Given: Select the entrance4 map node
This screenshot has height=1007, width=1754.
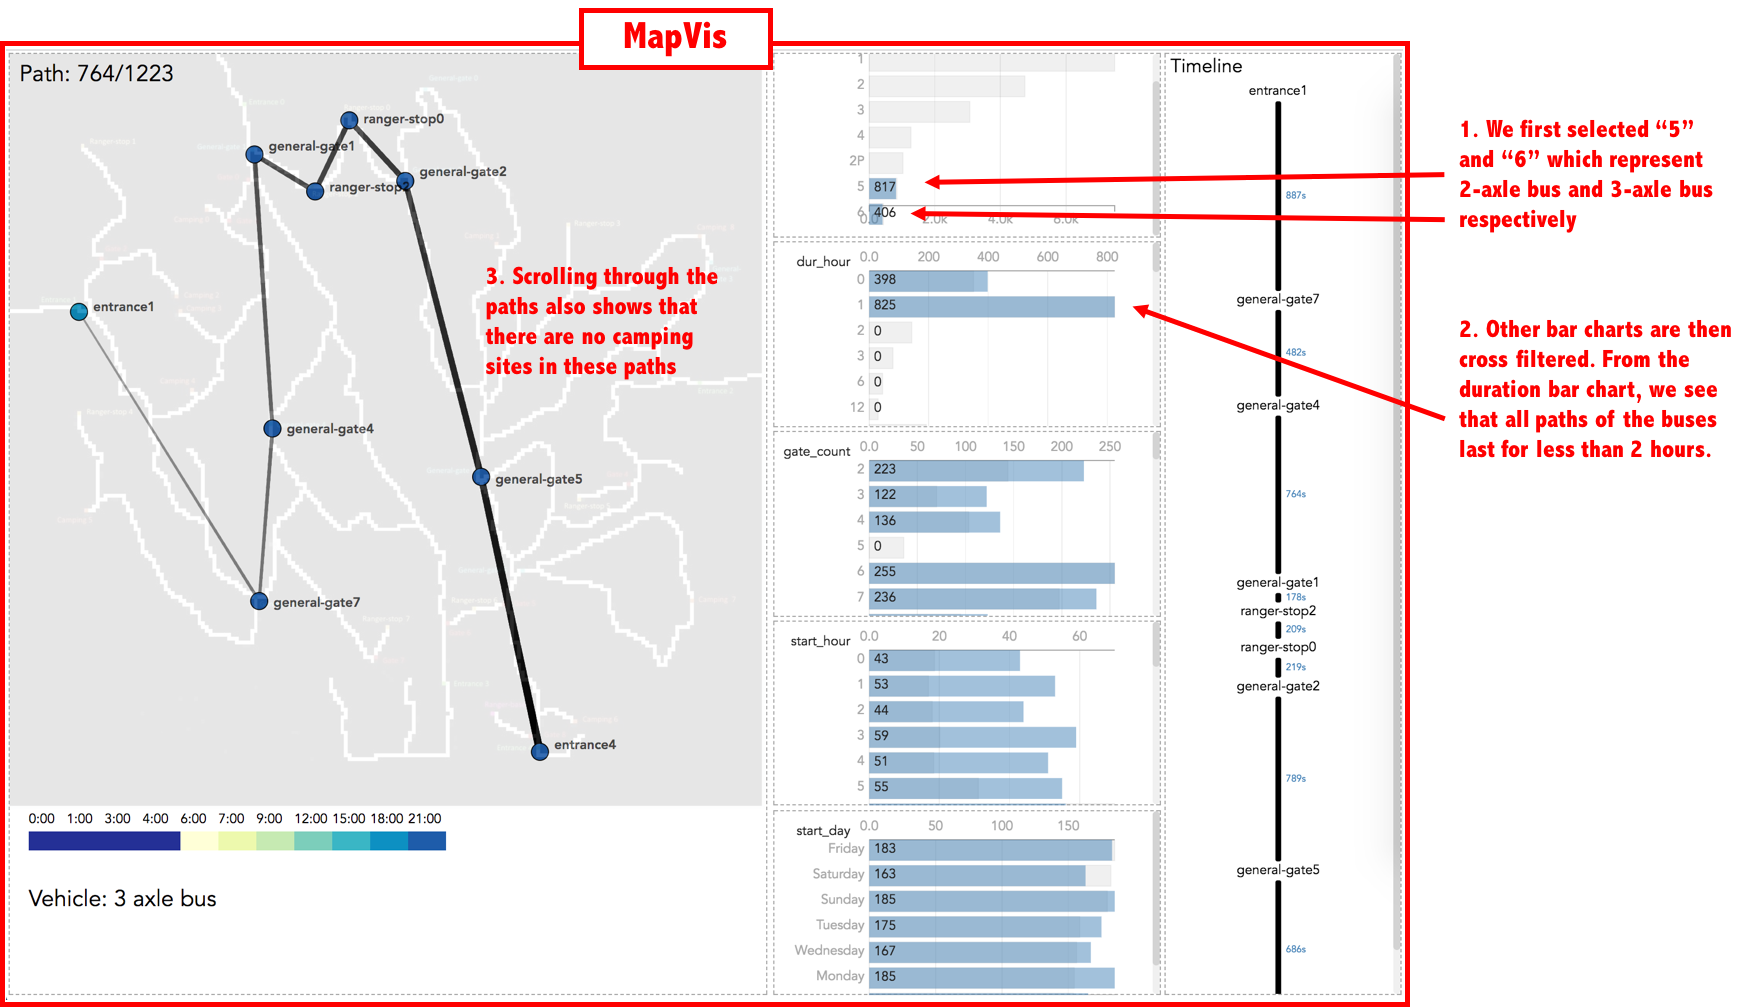Looking at the screenshot, I should click(540, 751).
